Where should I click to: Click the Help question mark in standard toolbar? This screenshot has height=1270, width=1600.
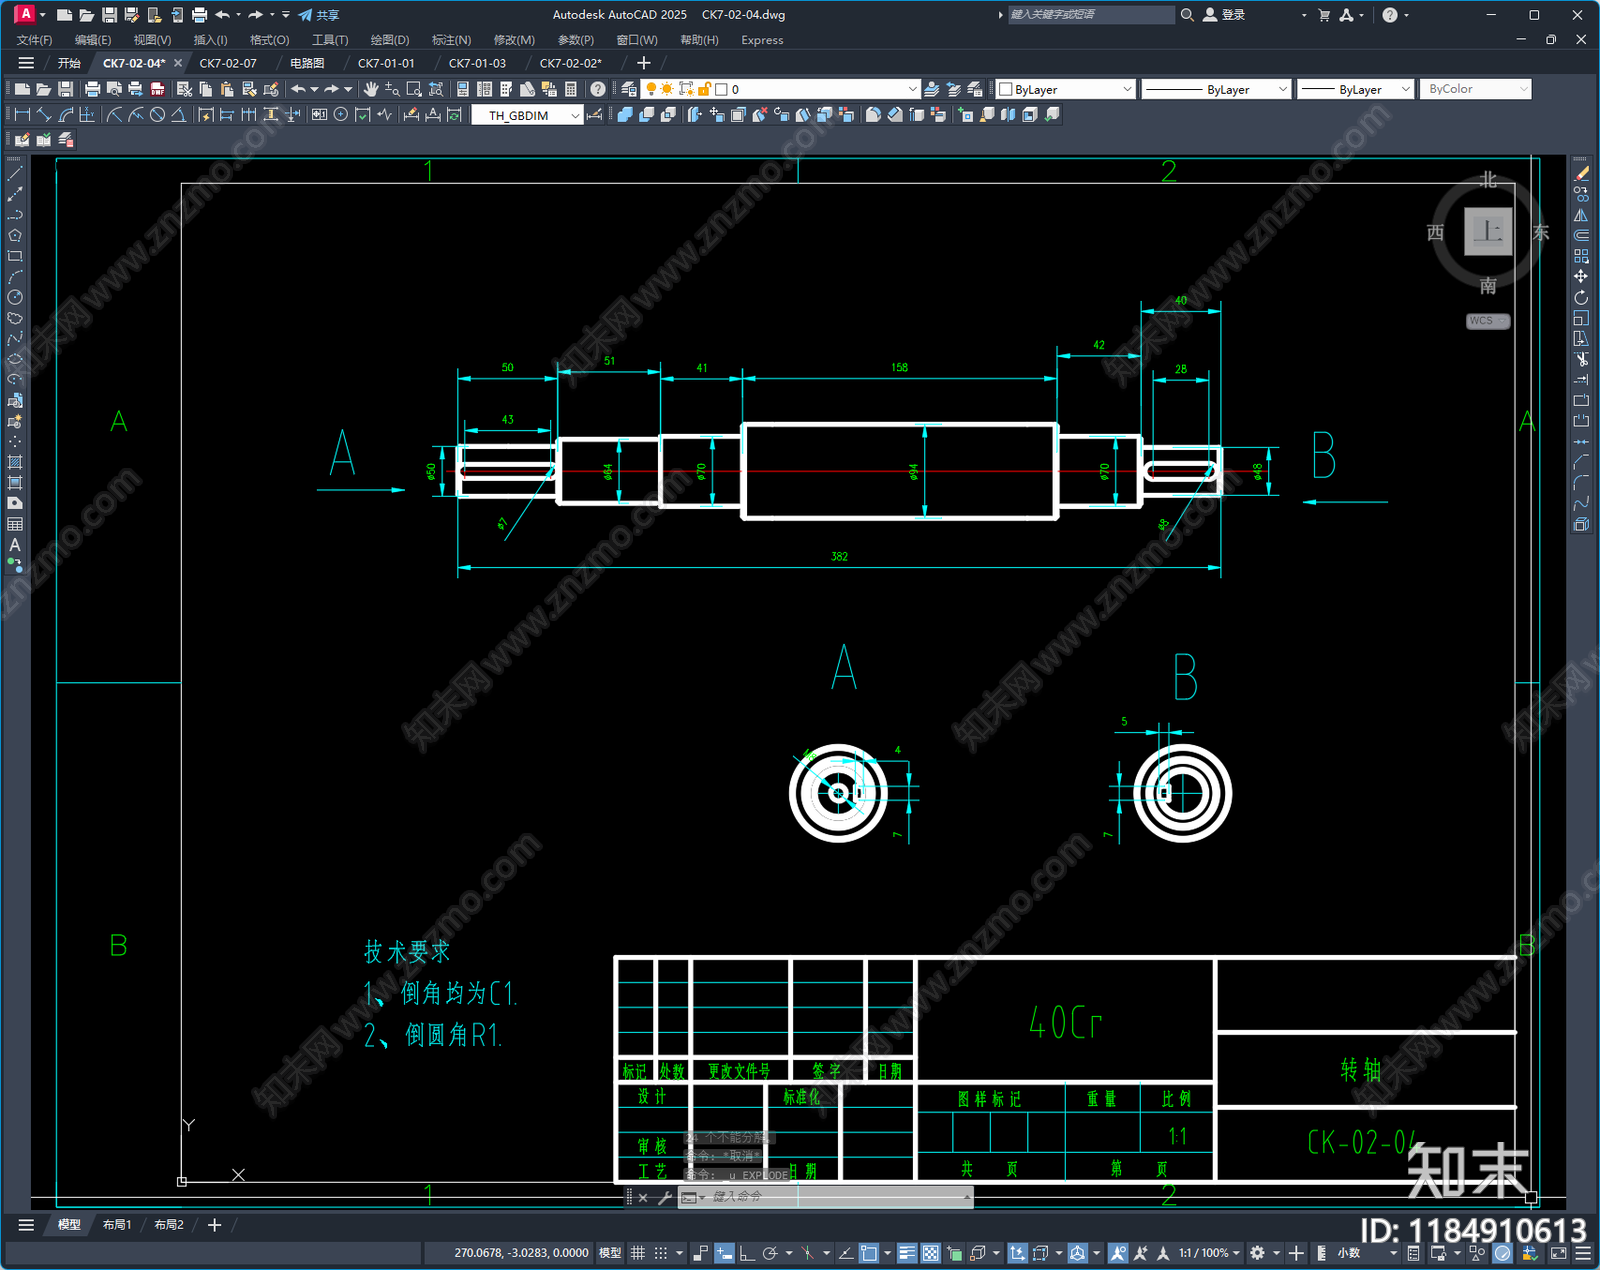598,89
